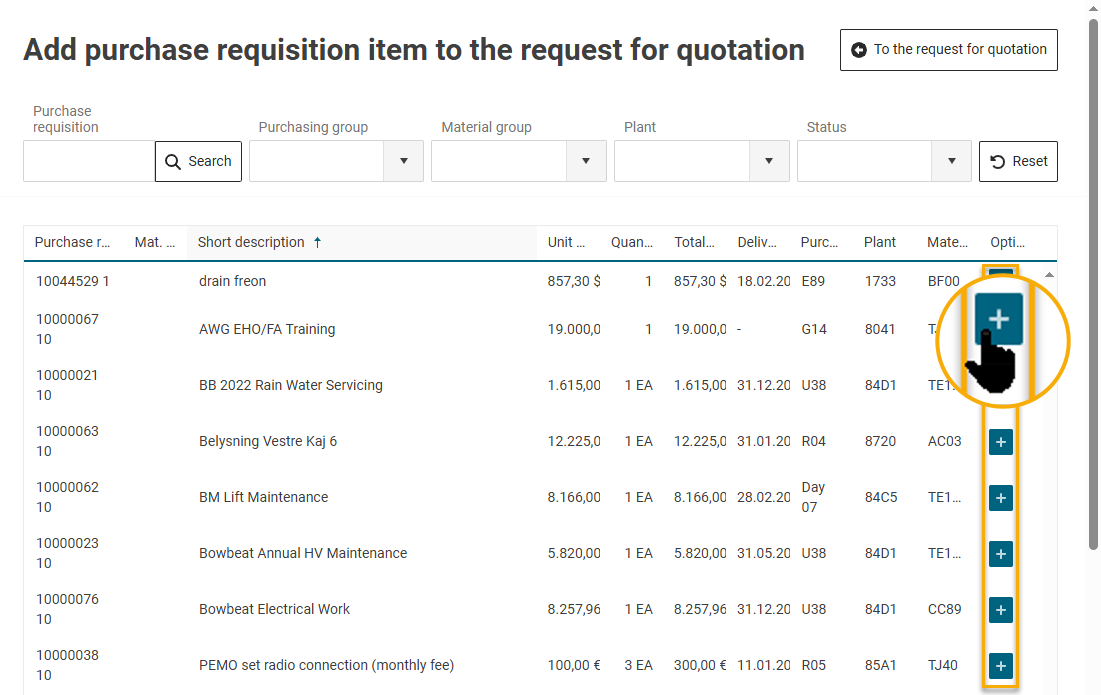Focus the Purchase requisition search field
Screen dimensions: 1101x695
89,161
